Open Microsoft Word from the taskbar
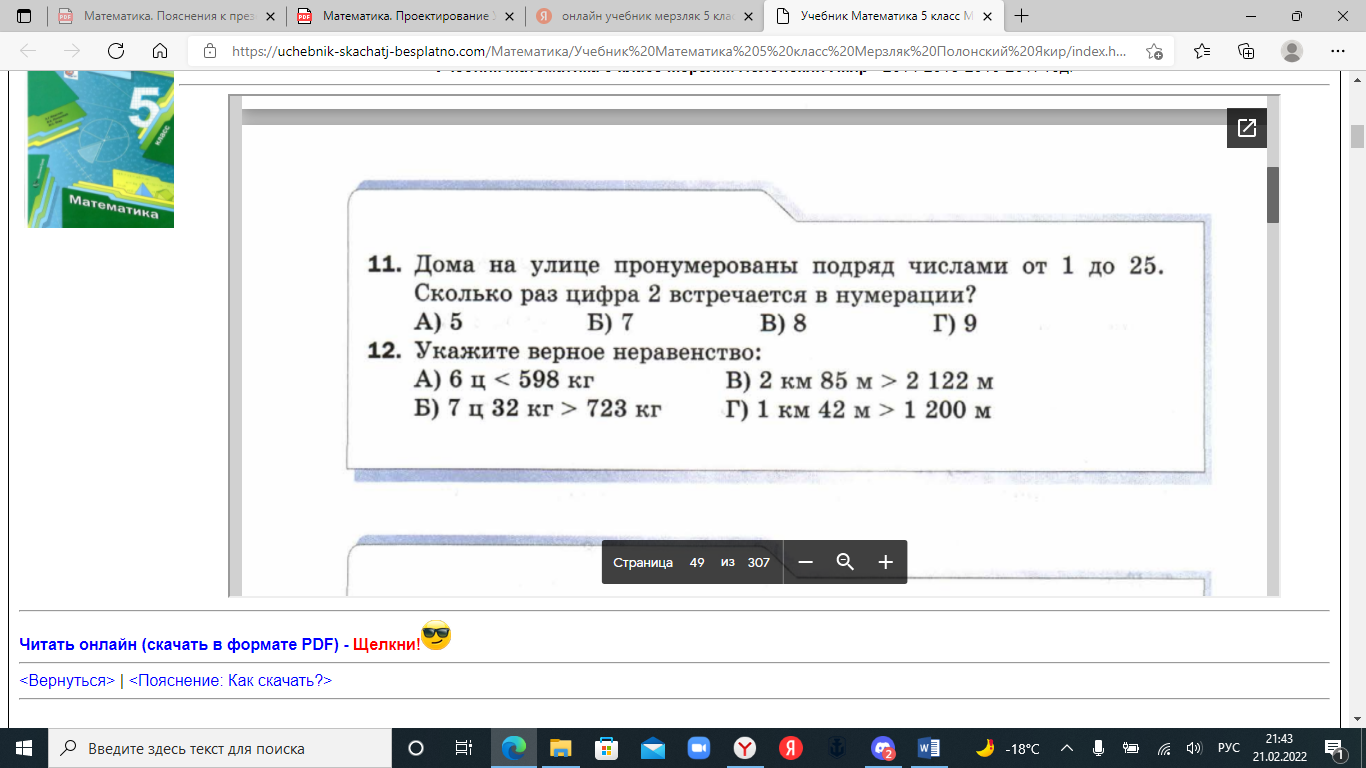 coord(929,748)
